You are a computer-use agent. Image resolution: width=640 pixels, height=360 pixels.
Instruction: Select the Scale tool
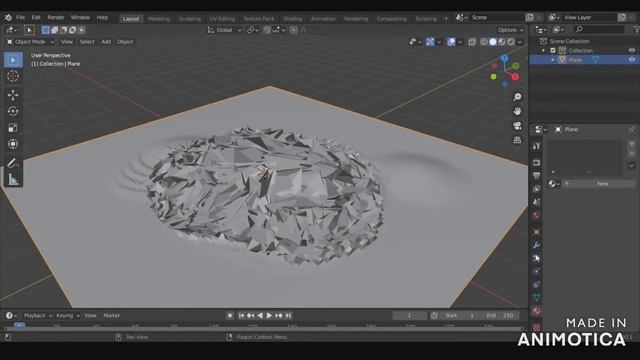[13, 127]
